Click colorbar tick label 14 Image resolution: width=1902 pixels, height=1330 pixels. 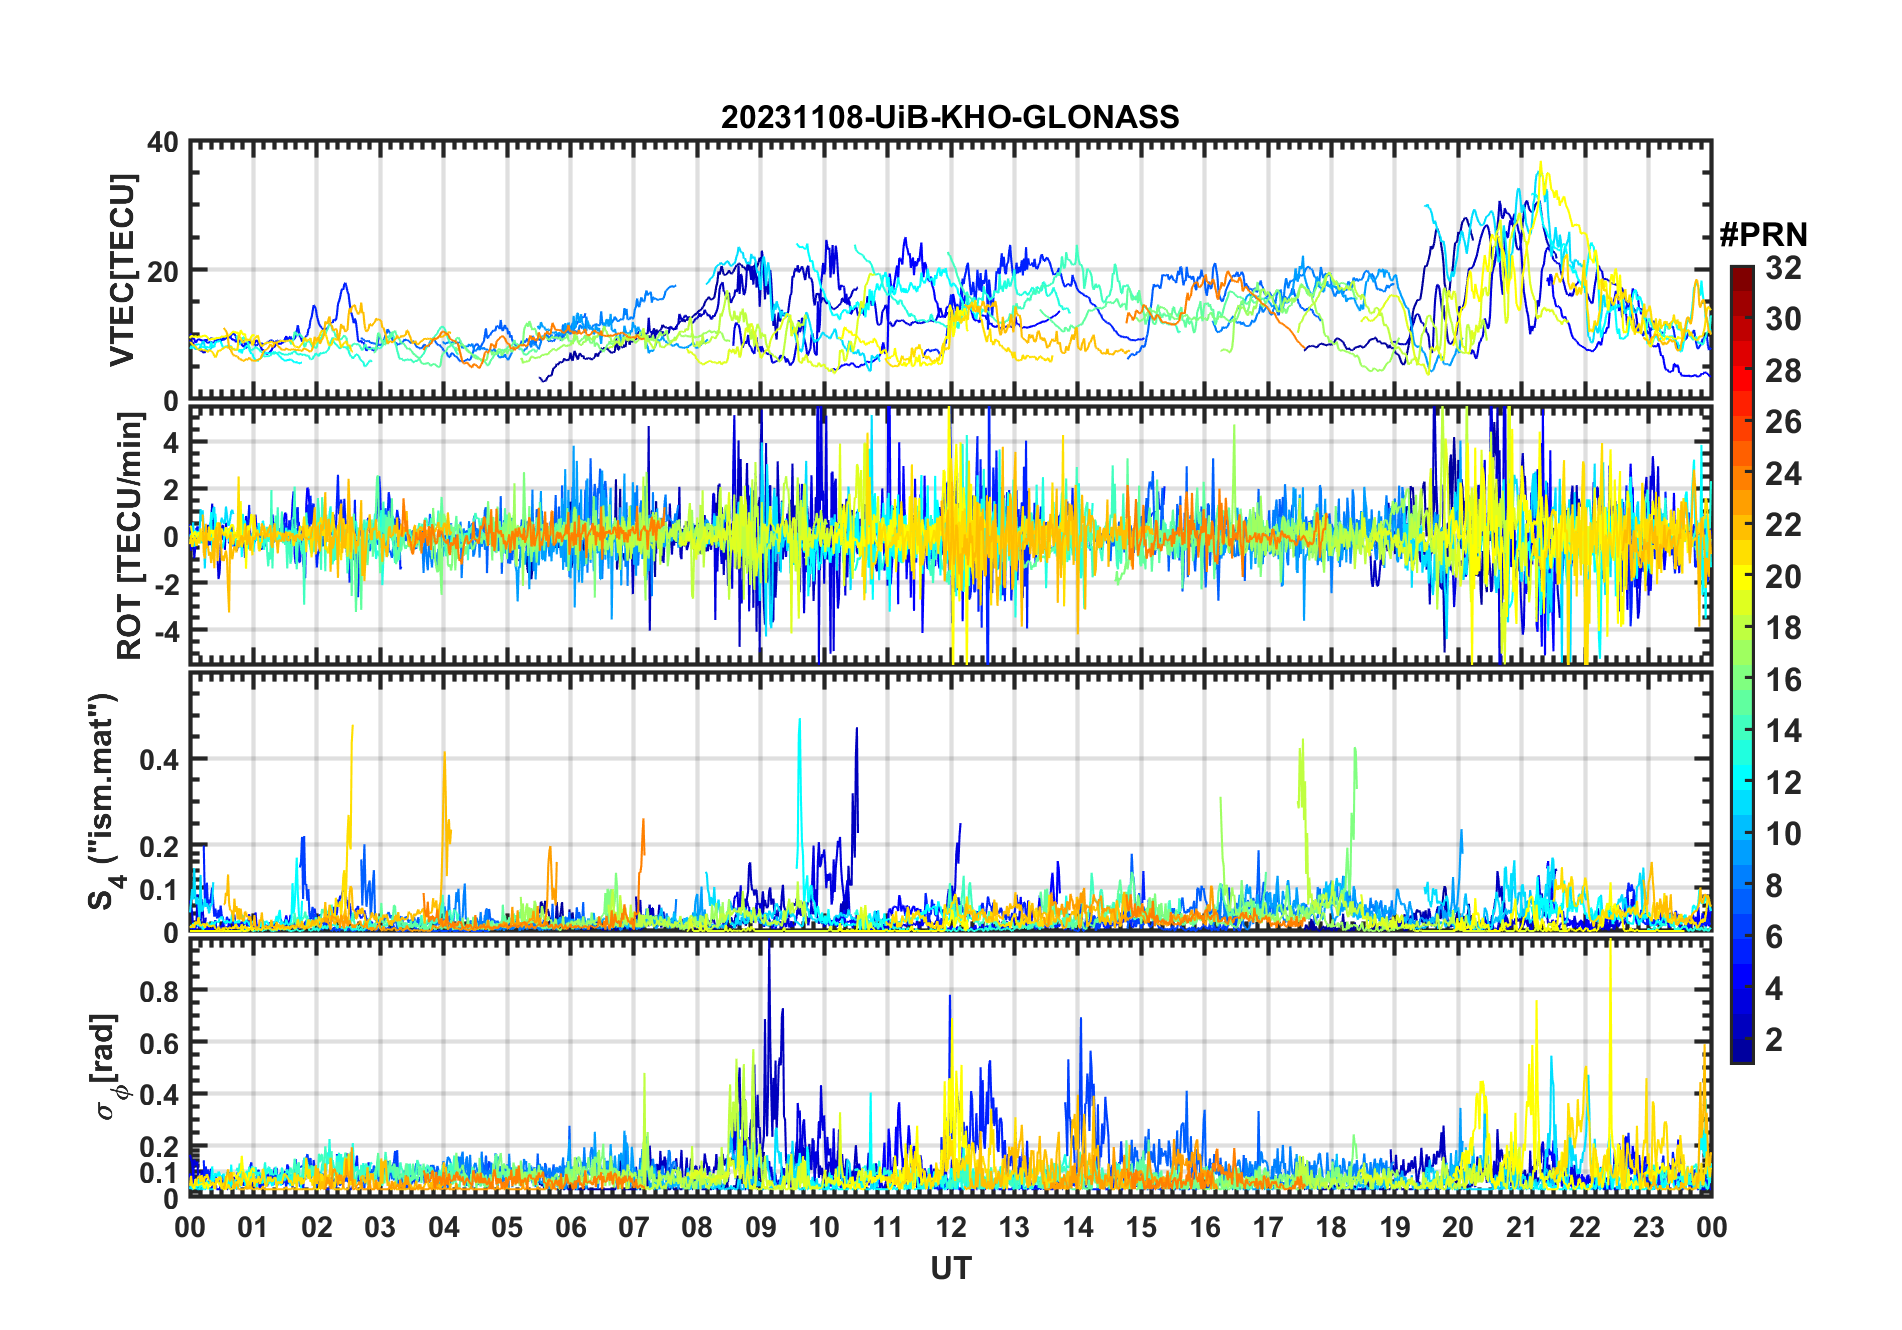click(x=1783, y=731)
